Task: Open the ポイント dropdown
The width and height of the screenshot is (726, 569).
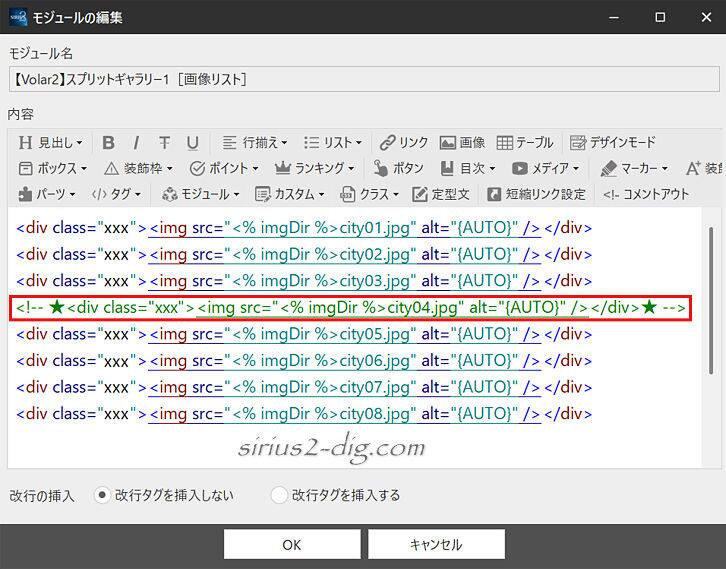Action: click(224, 169)
